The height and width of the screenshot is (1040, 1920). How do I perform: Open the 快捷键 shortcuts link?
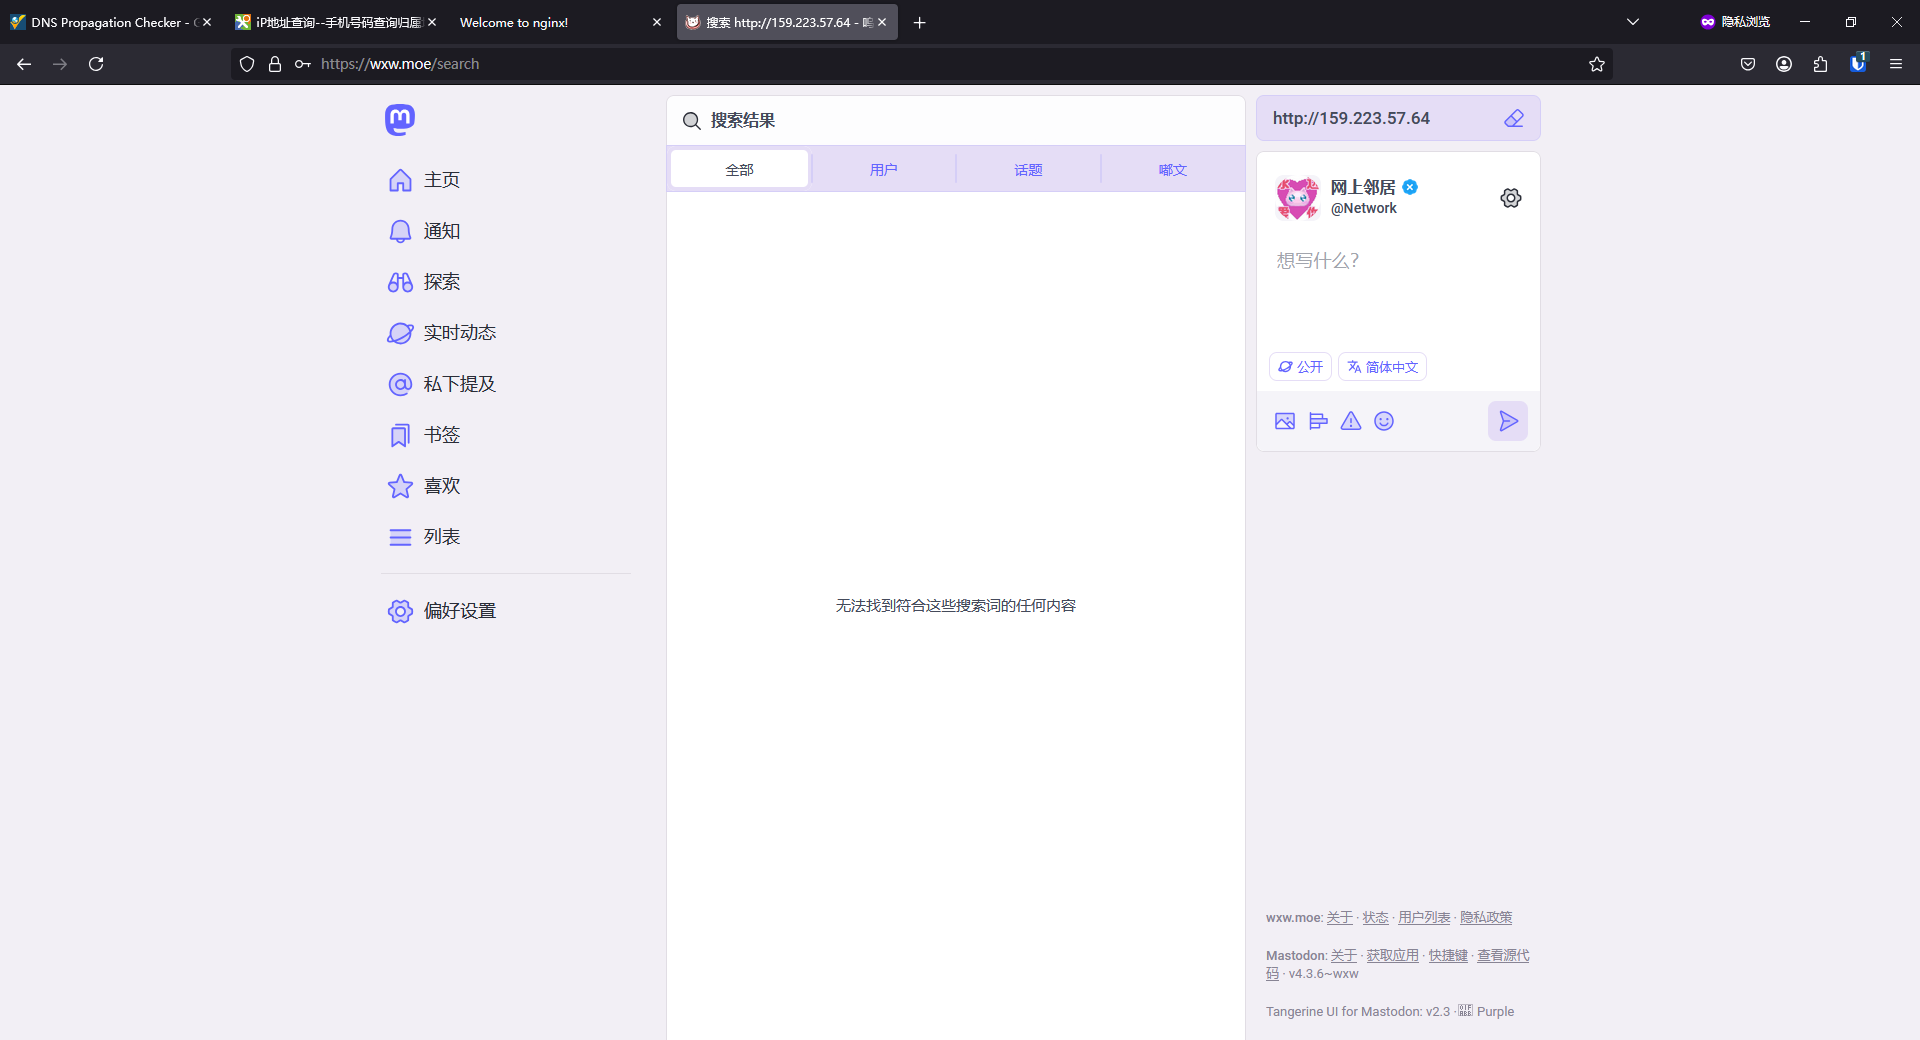point(1447,955)
